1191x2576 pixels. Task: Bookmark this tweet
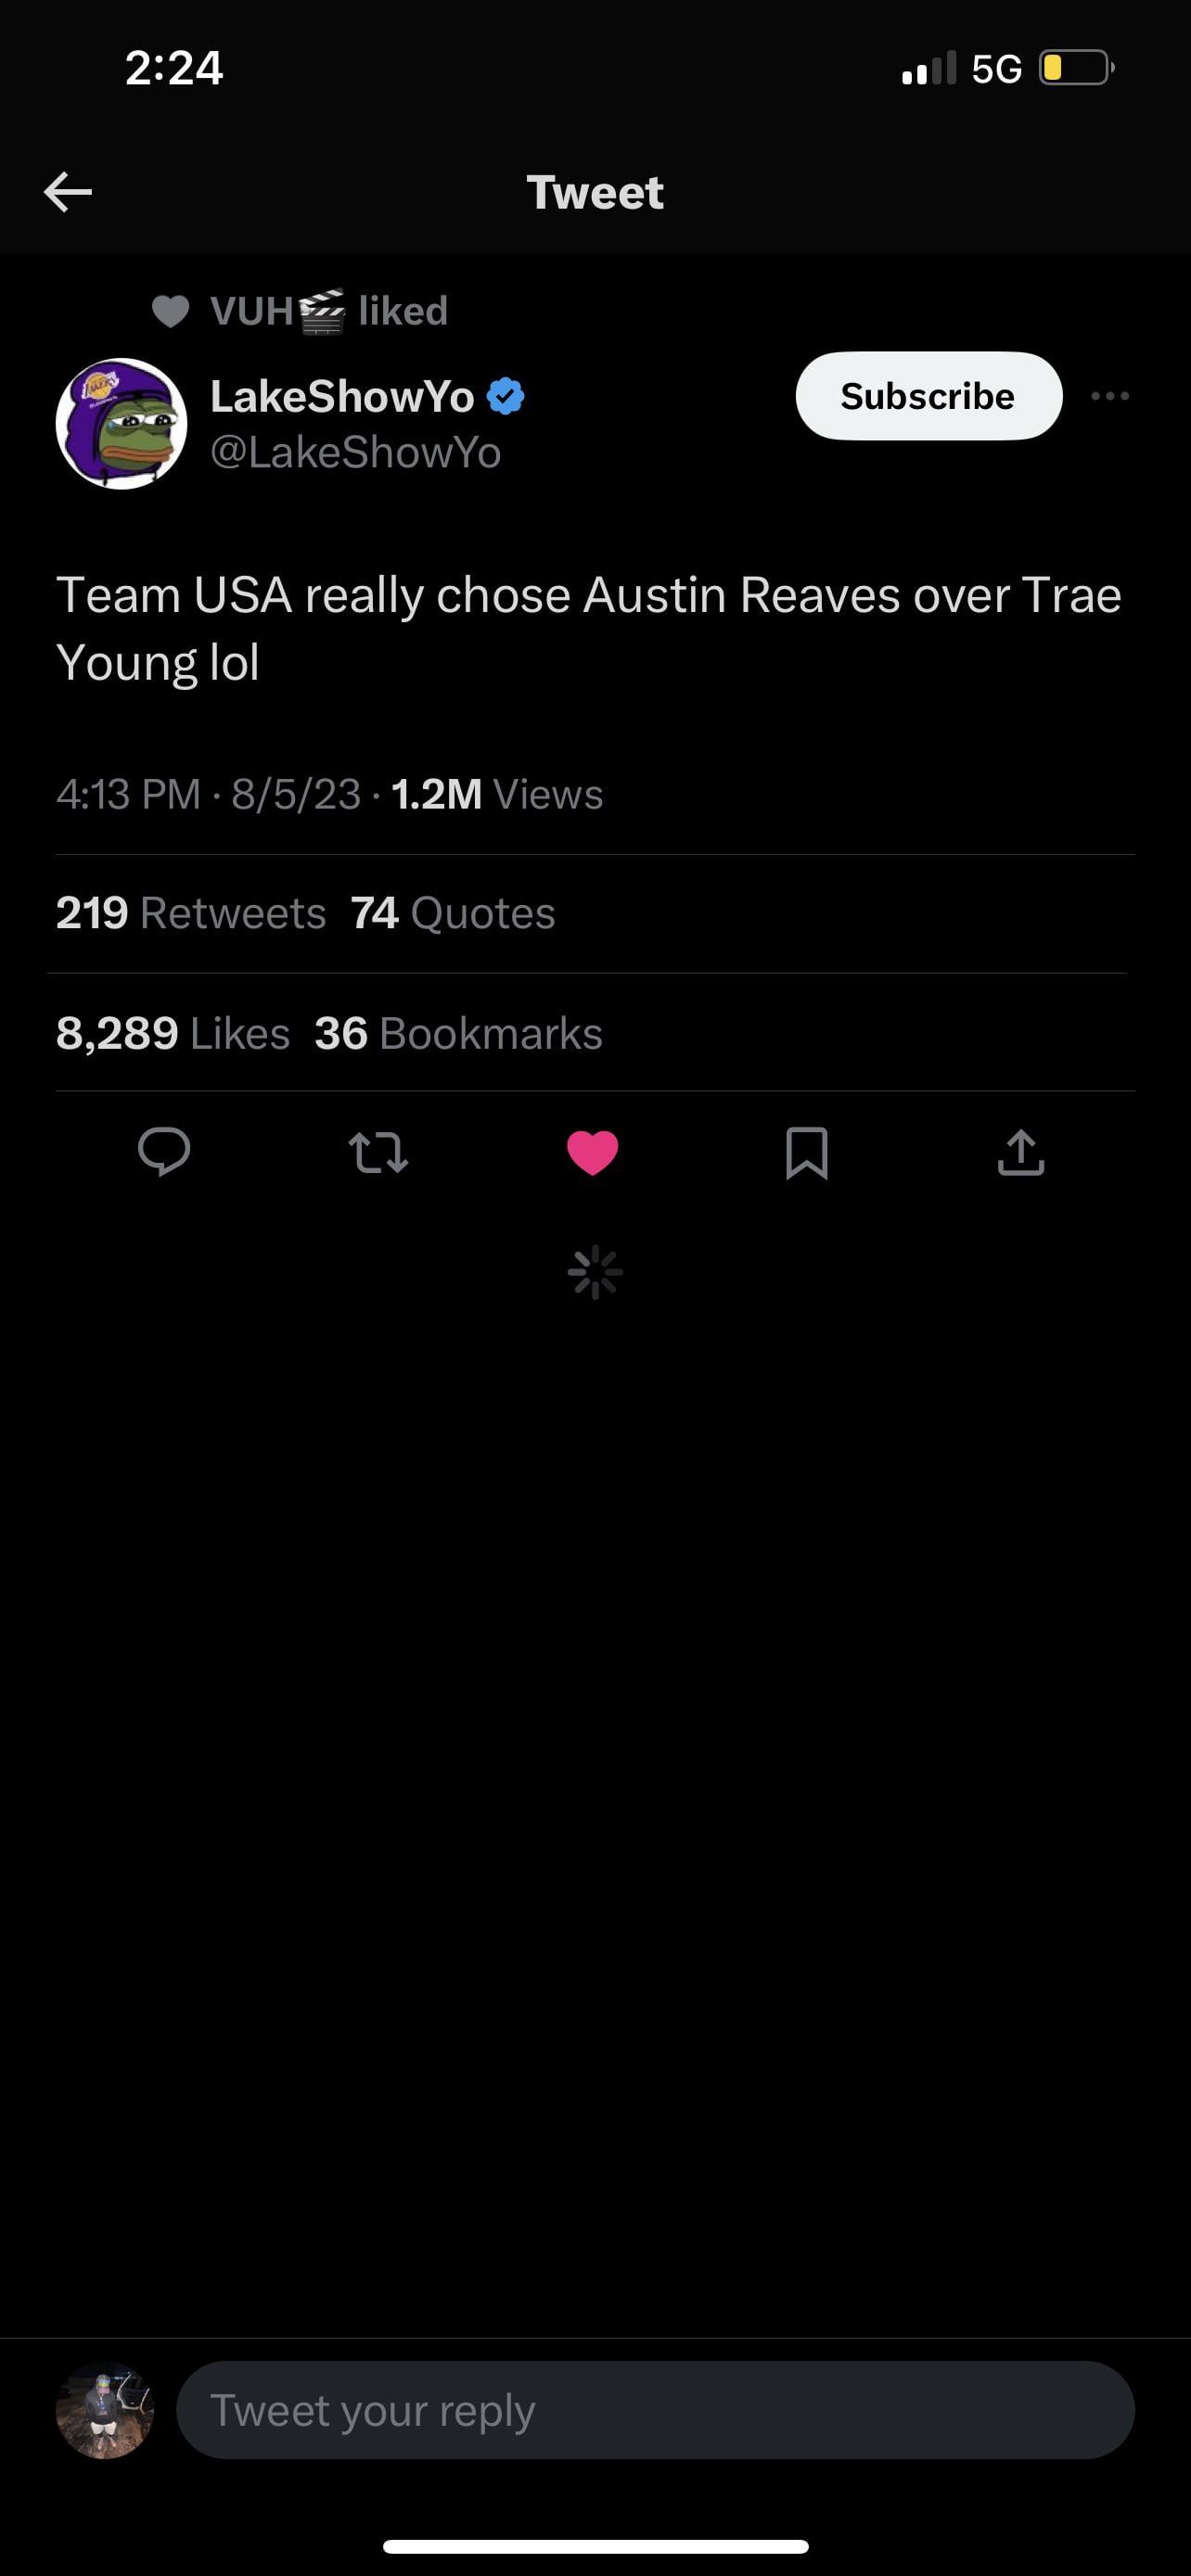click(806, 1152)
